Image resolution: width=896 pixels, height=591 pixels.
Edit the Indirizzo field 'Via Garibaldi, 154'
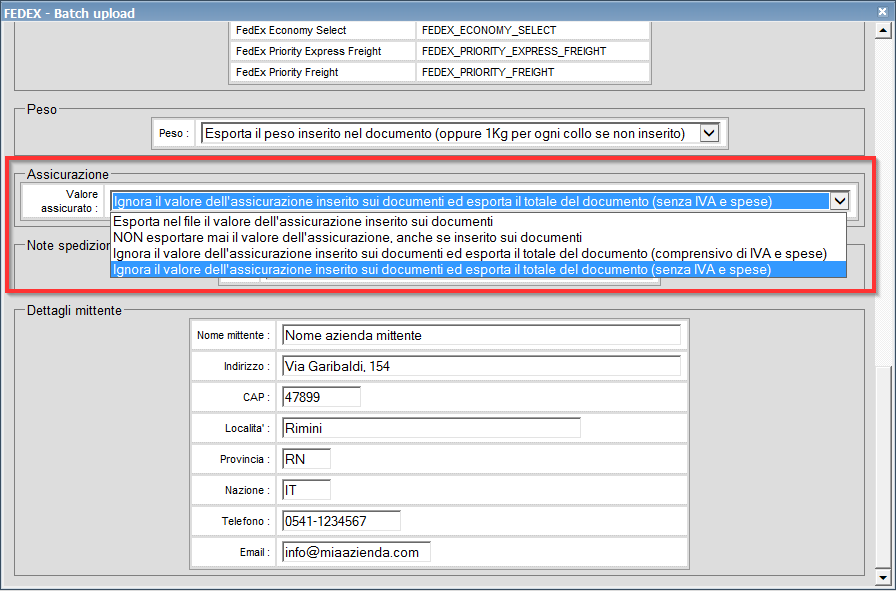pyautogui.click(x=481, y=366)
